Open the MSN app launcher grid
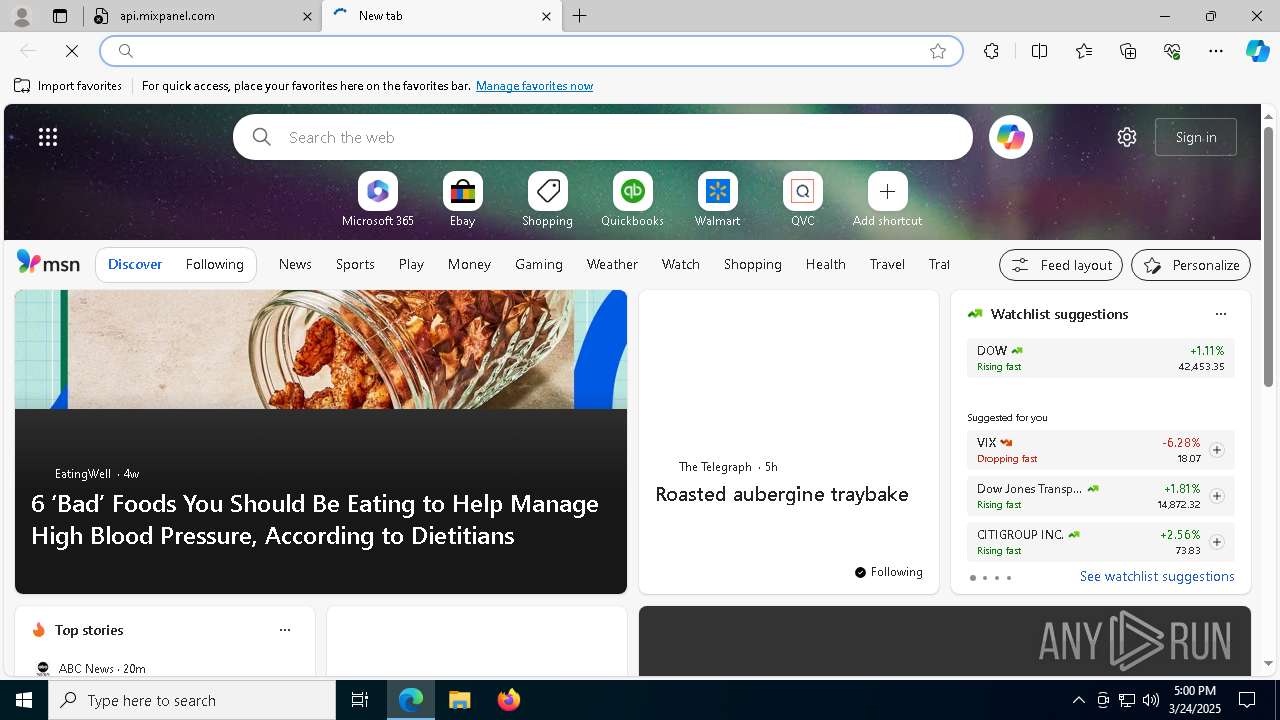 click(48, 137)
